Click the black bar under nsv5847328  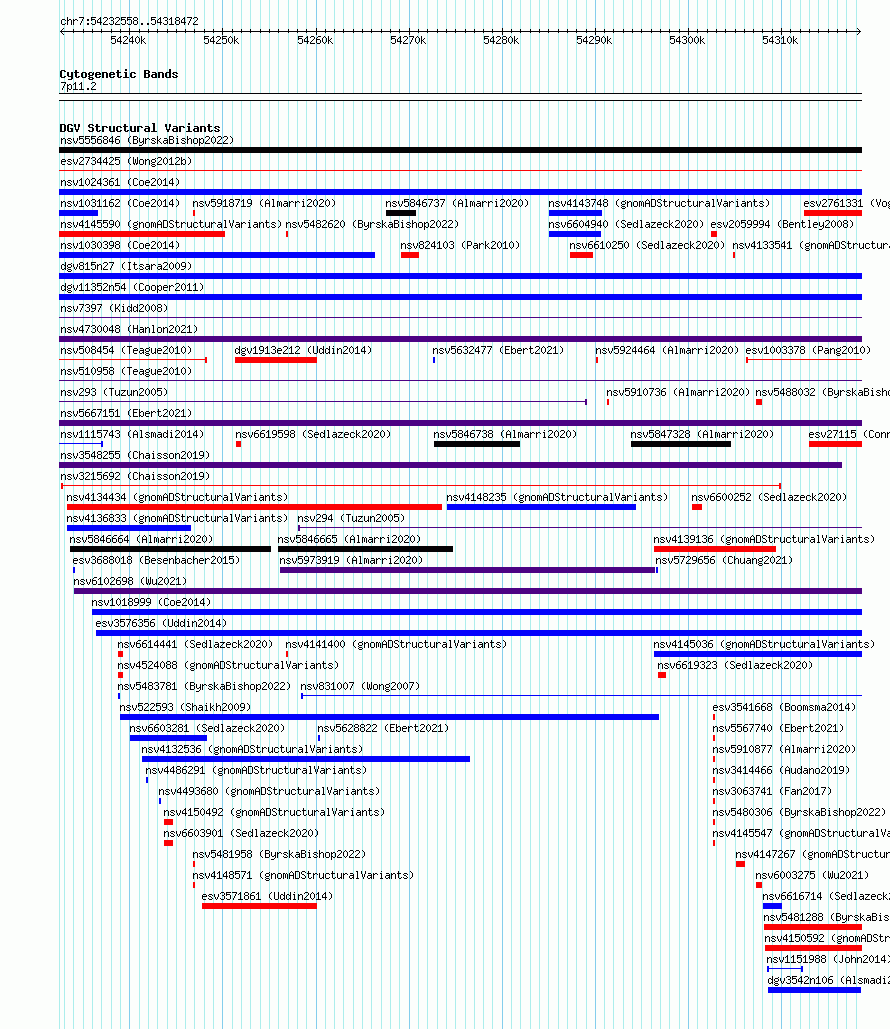681,444
